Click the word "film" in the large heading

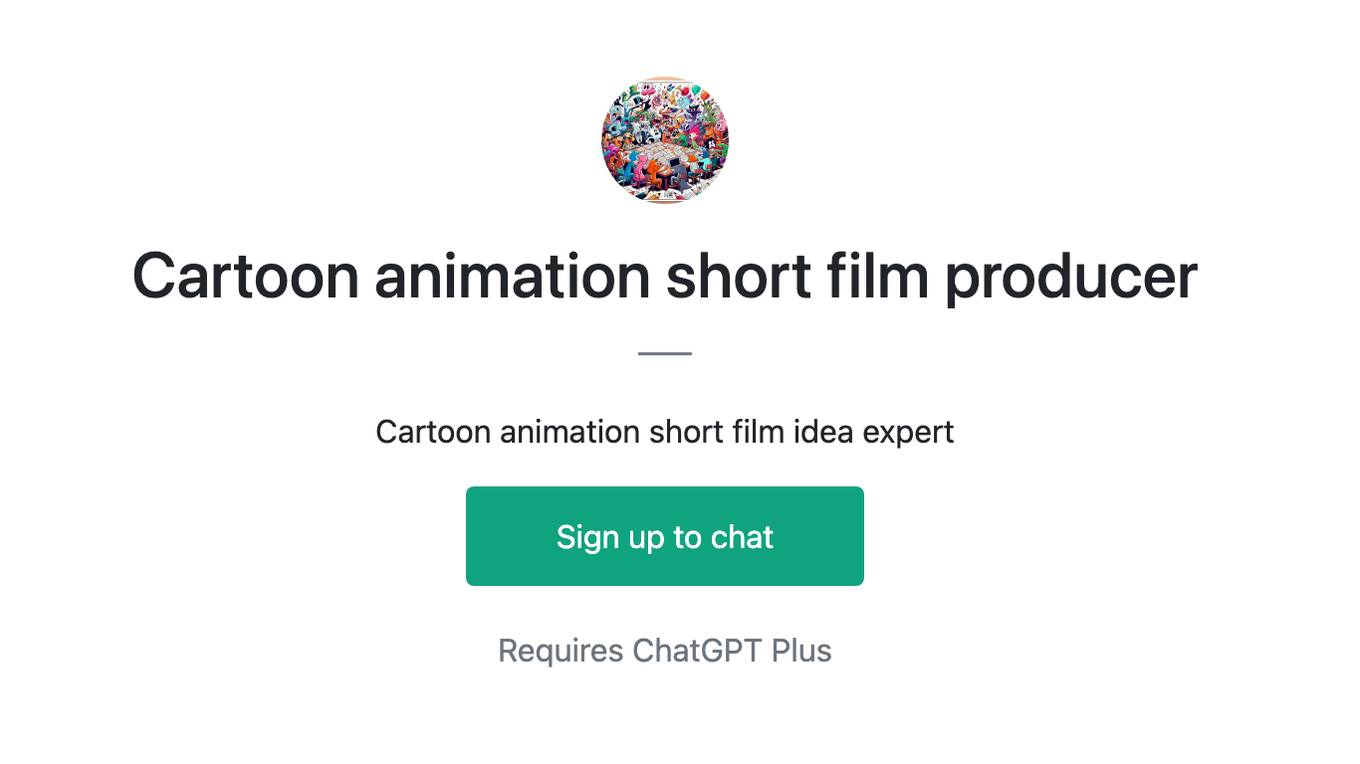[x=878, y=276]
